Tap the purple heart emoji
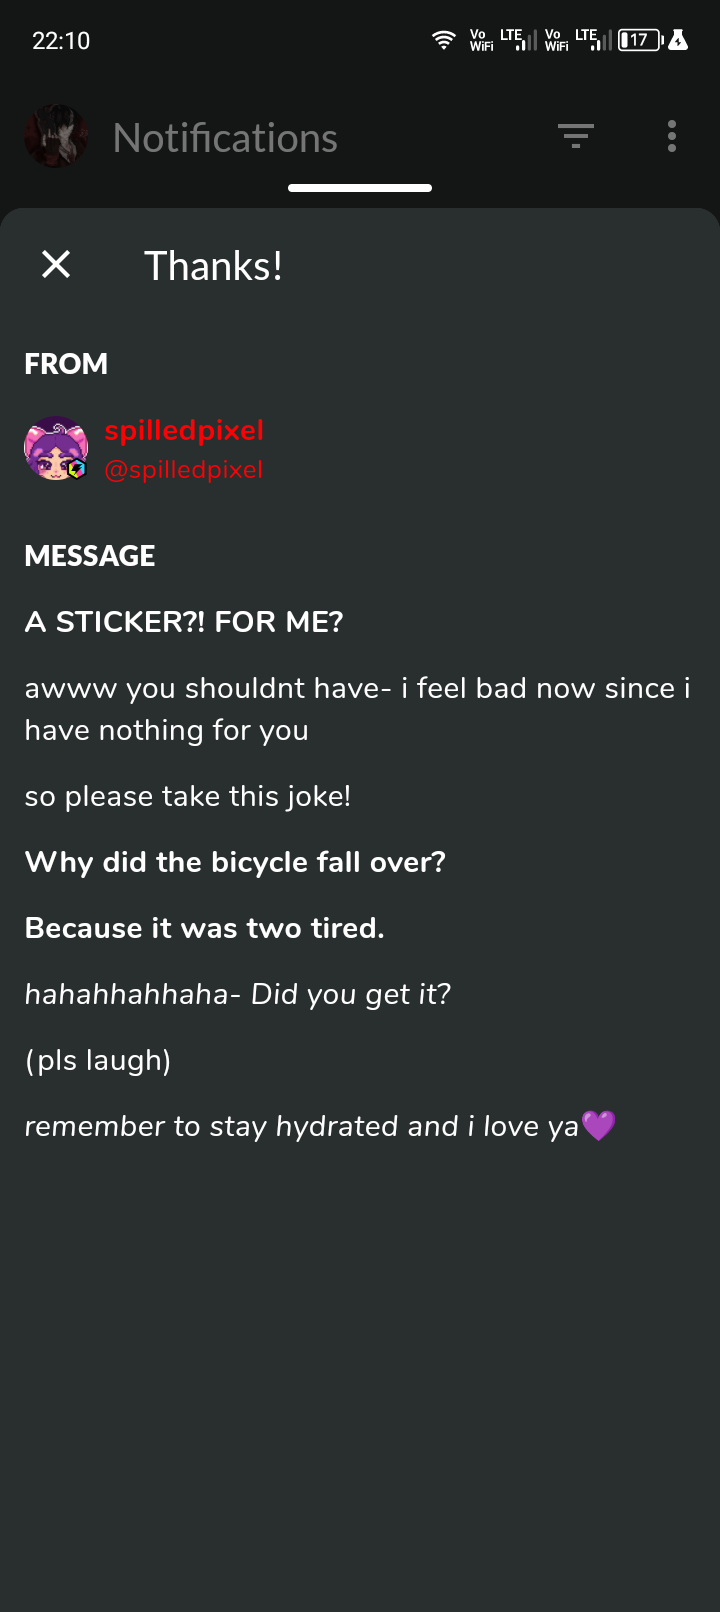The height and width of the screenshot is (1612, 720). pyautogui.click(x=599, y=1126)
